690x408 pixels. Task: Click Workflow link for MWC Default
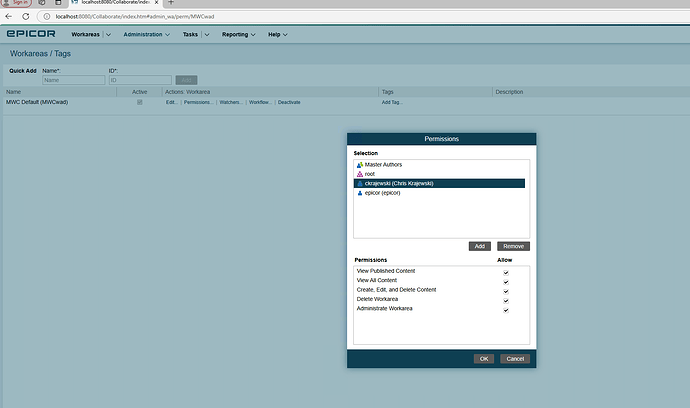click(260, 102)
